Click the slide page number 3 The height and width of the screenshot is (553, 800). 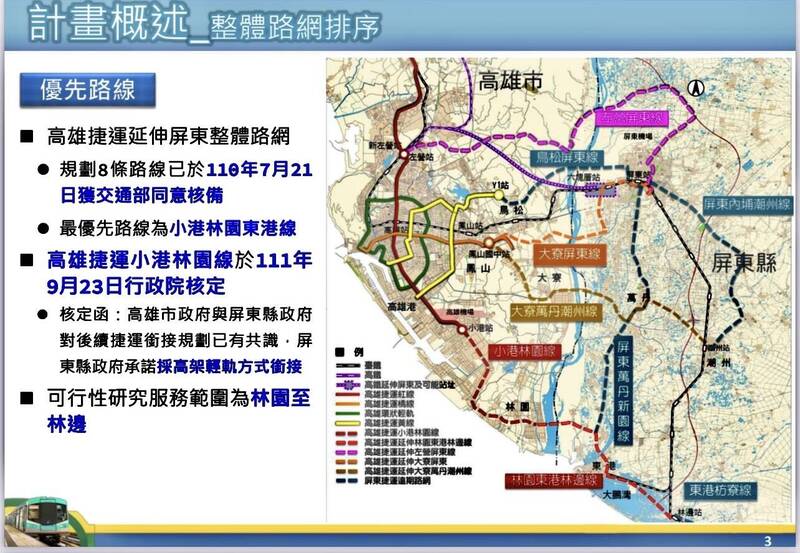pos(767,541)
